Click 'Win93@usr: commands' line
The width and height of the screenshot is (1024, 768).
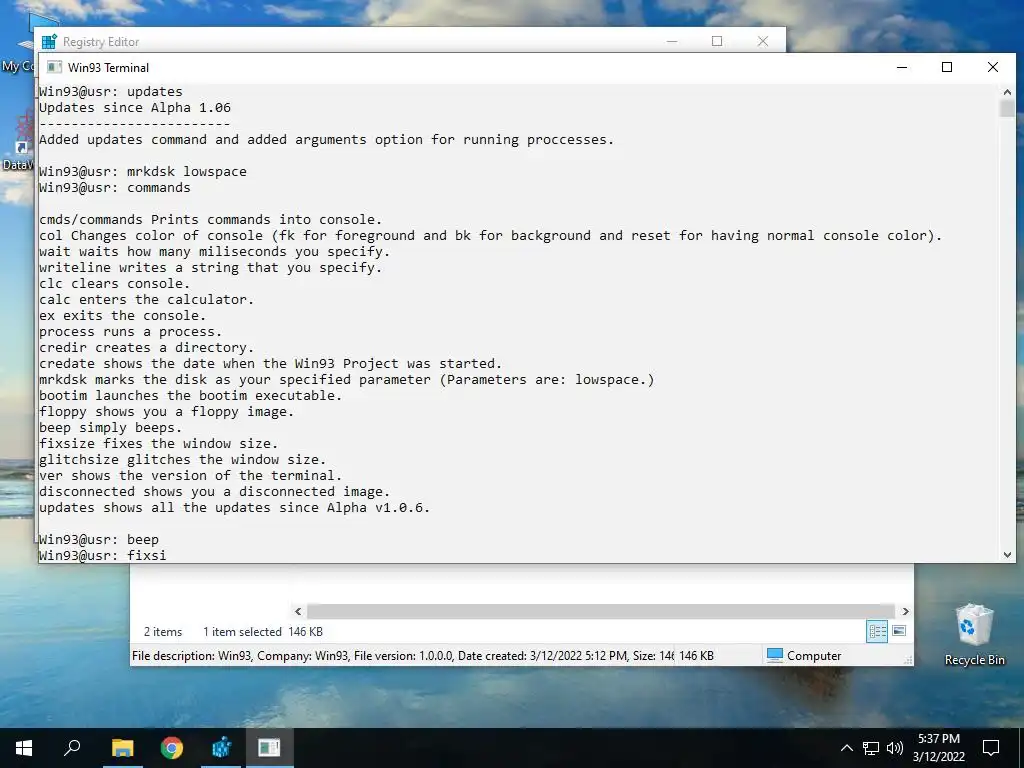[x=114, y=187]
